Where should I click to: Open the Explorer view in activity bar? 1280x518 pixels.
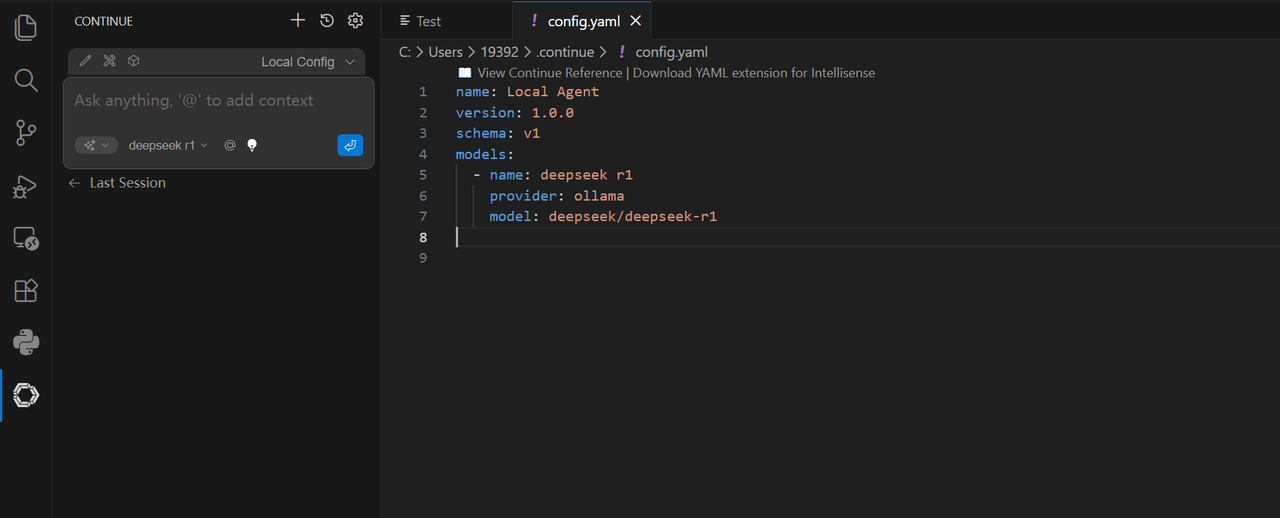point(26,27)
